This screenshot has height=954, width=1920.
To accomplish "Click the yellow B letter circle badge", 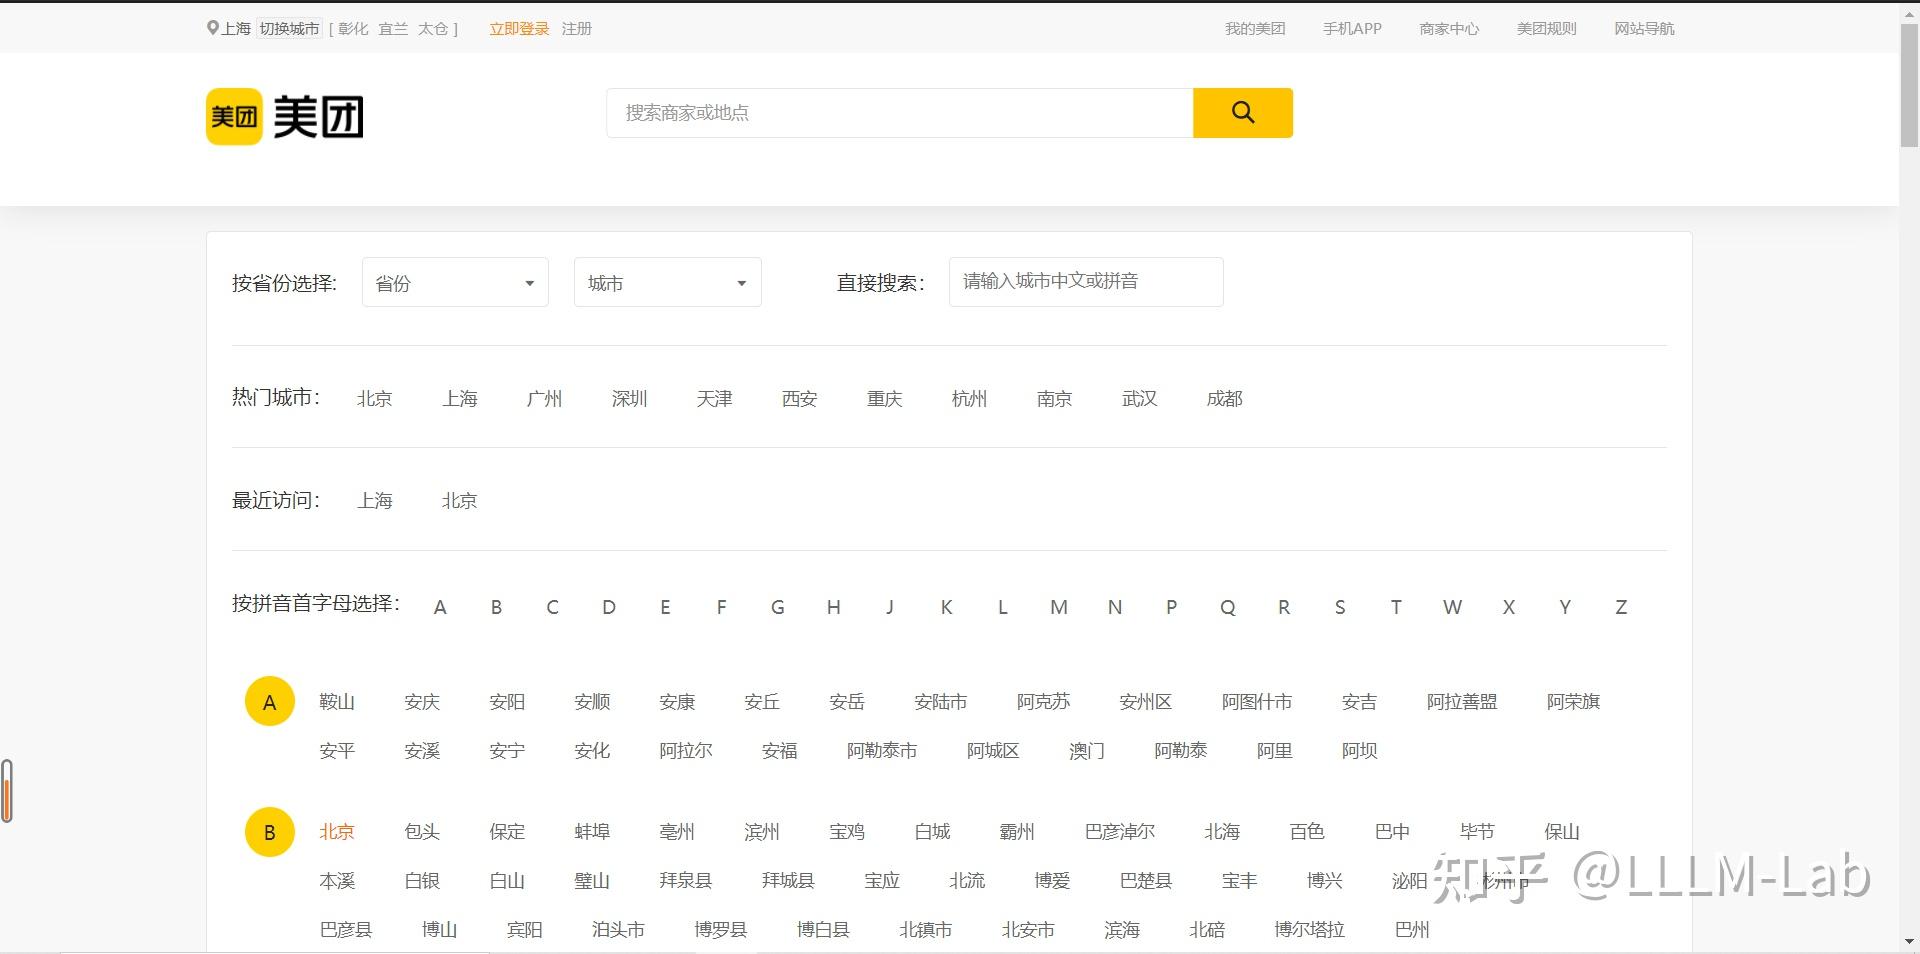I will coord(269,832).
